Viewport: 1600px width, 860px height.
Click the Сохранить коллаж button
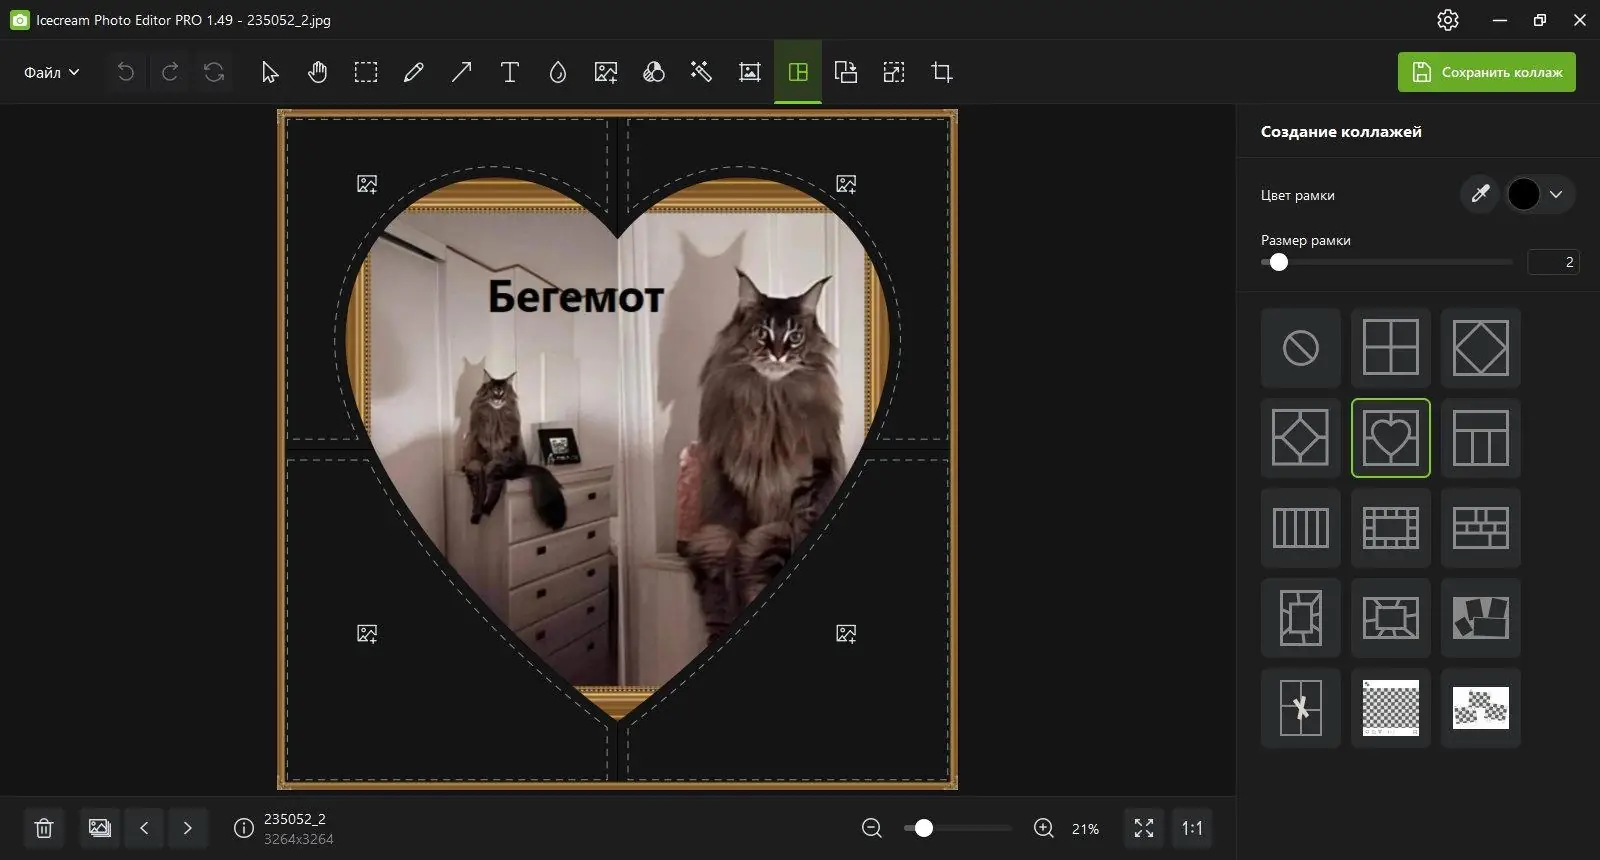[x=1486, y=72]
